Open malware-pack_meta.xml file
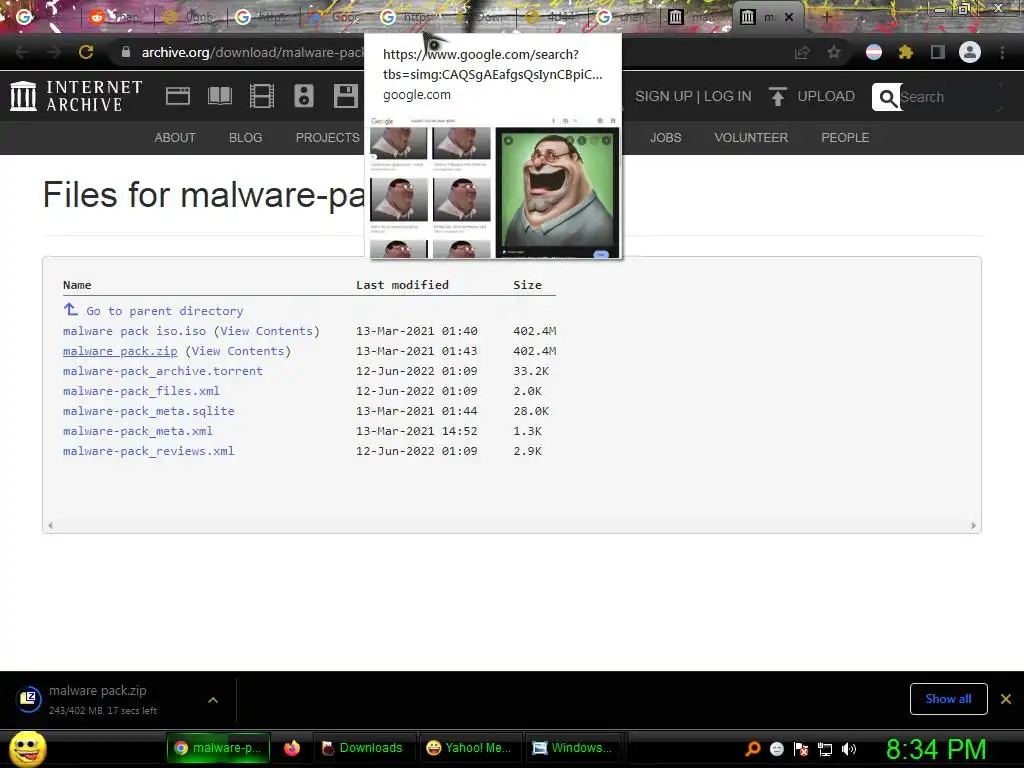The height and width of the screenshot is (768, 1024). (x=138, y=431)
